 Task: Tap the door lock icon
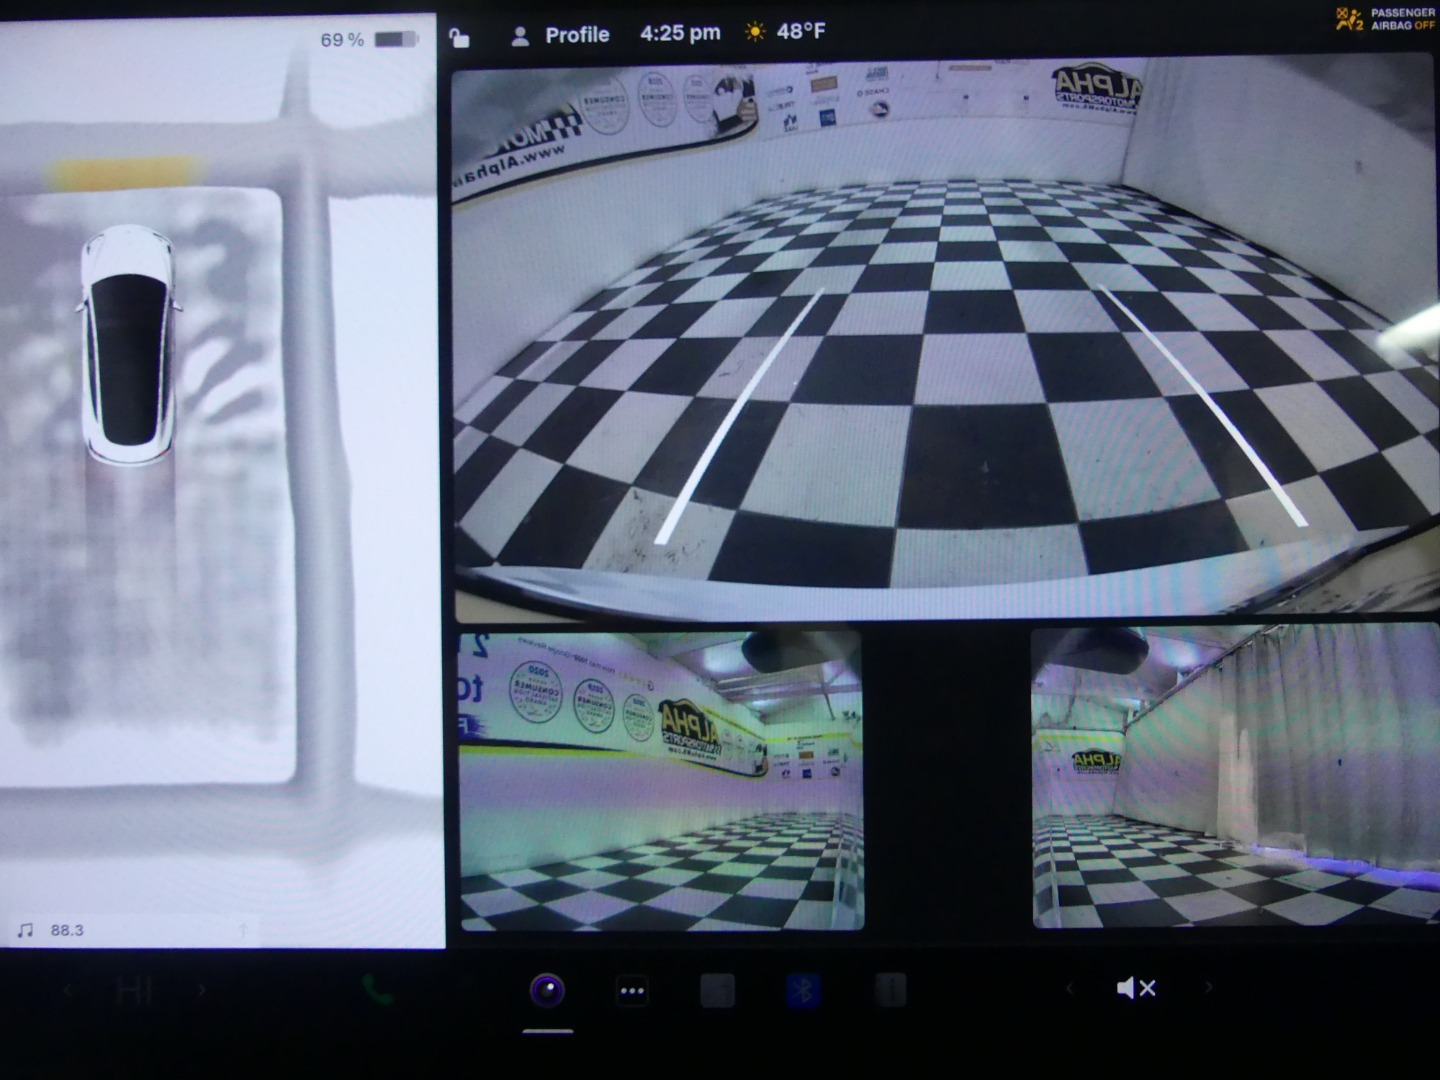point(458,38)
